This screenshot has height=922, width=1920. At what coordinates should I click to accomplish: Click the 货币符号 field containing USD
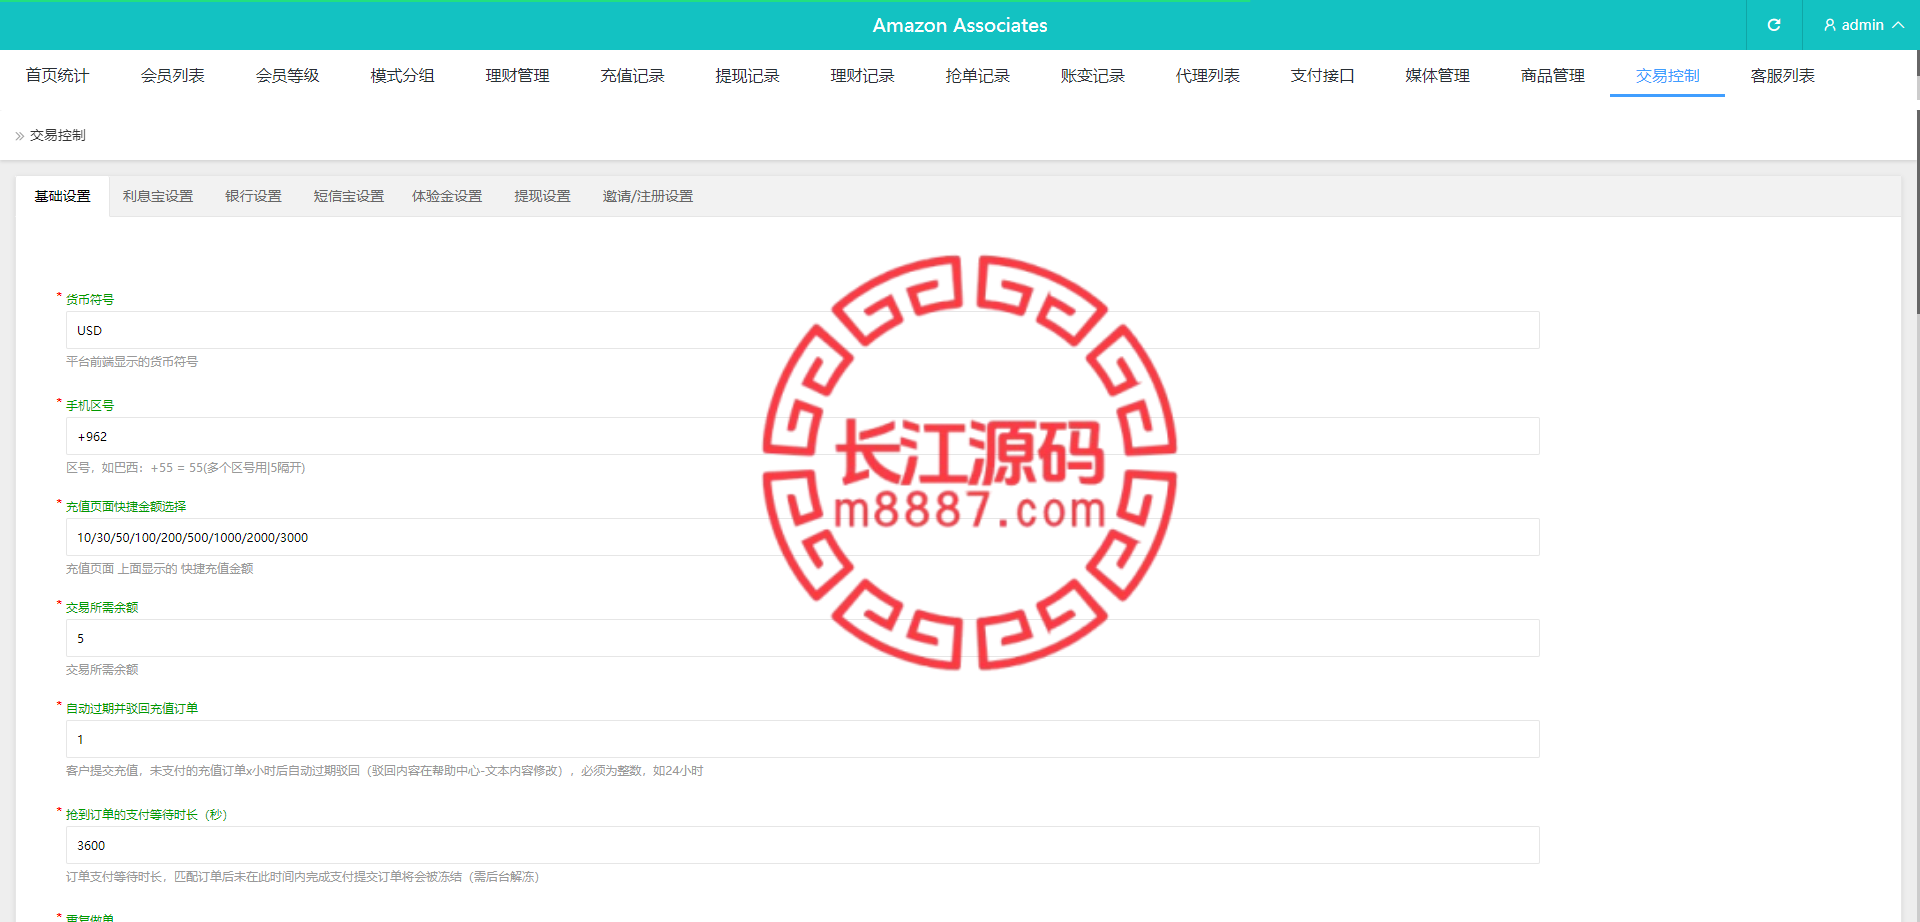[802, 330]
